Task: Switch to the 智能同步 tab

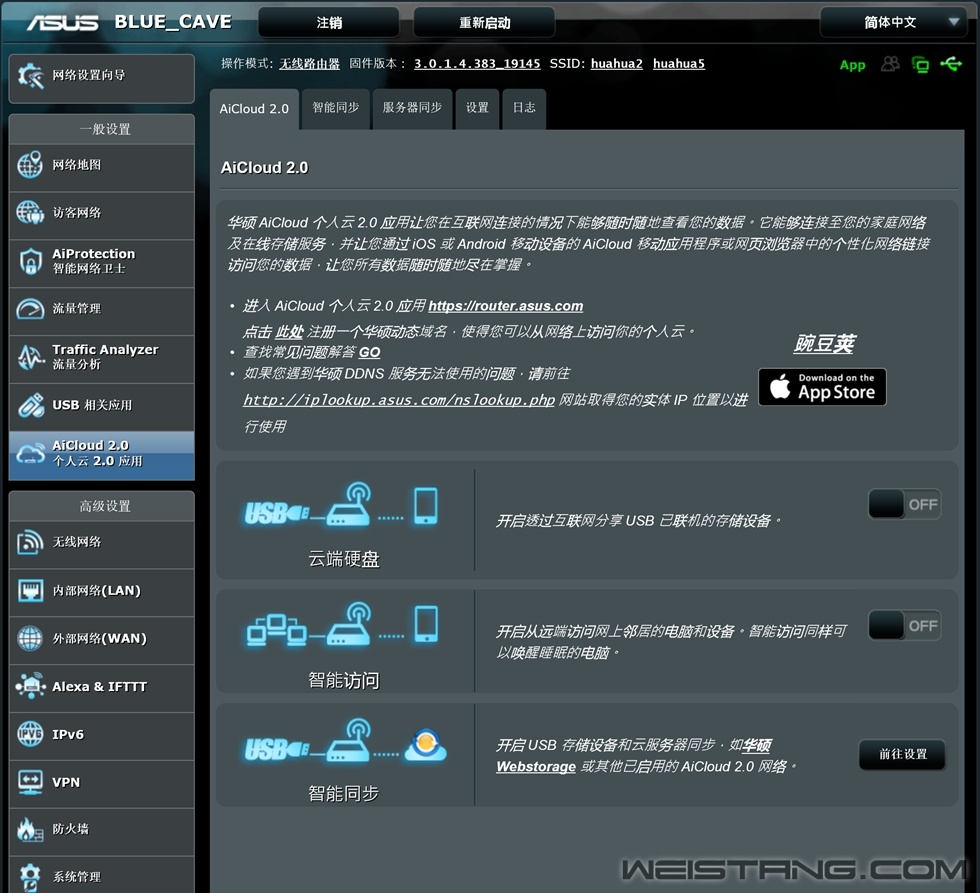Action: pyautogui.click(x=335, y=108)
